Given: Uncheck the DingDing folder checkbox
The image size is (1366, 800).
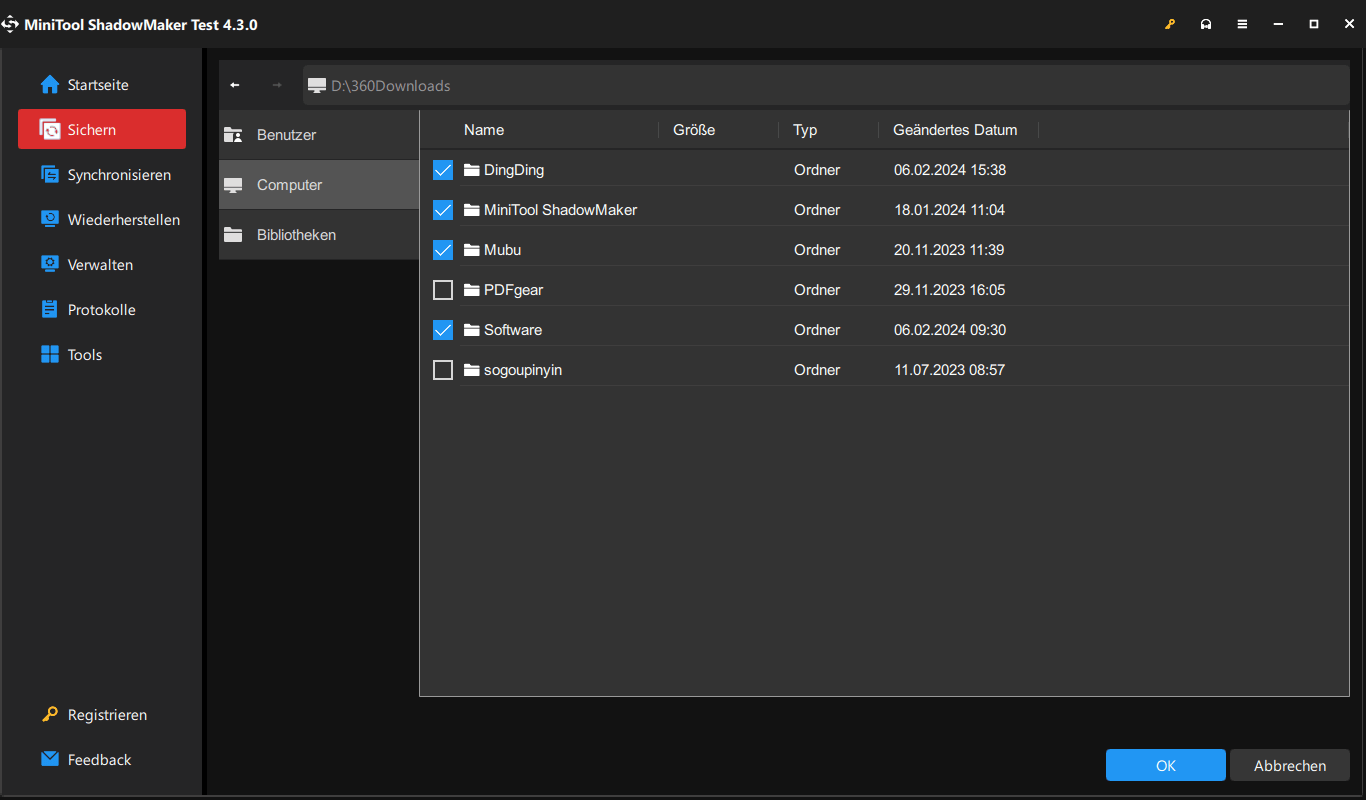Looking at the screenshot, I should click(x=443, y=170).
